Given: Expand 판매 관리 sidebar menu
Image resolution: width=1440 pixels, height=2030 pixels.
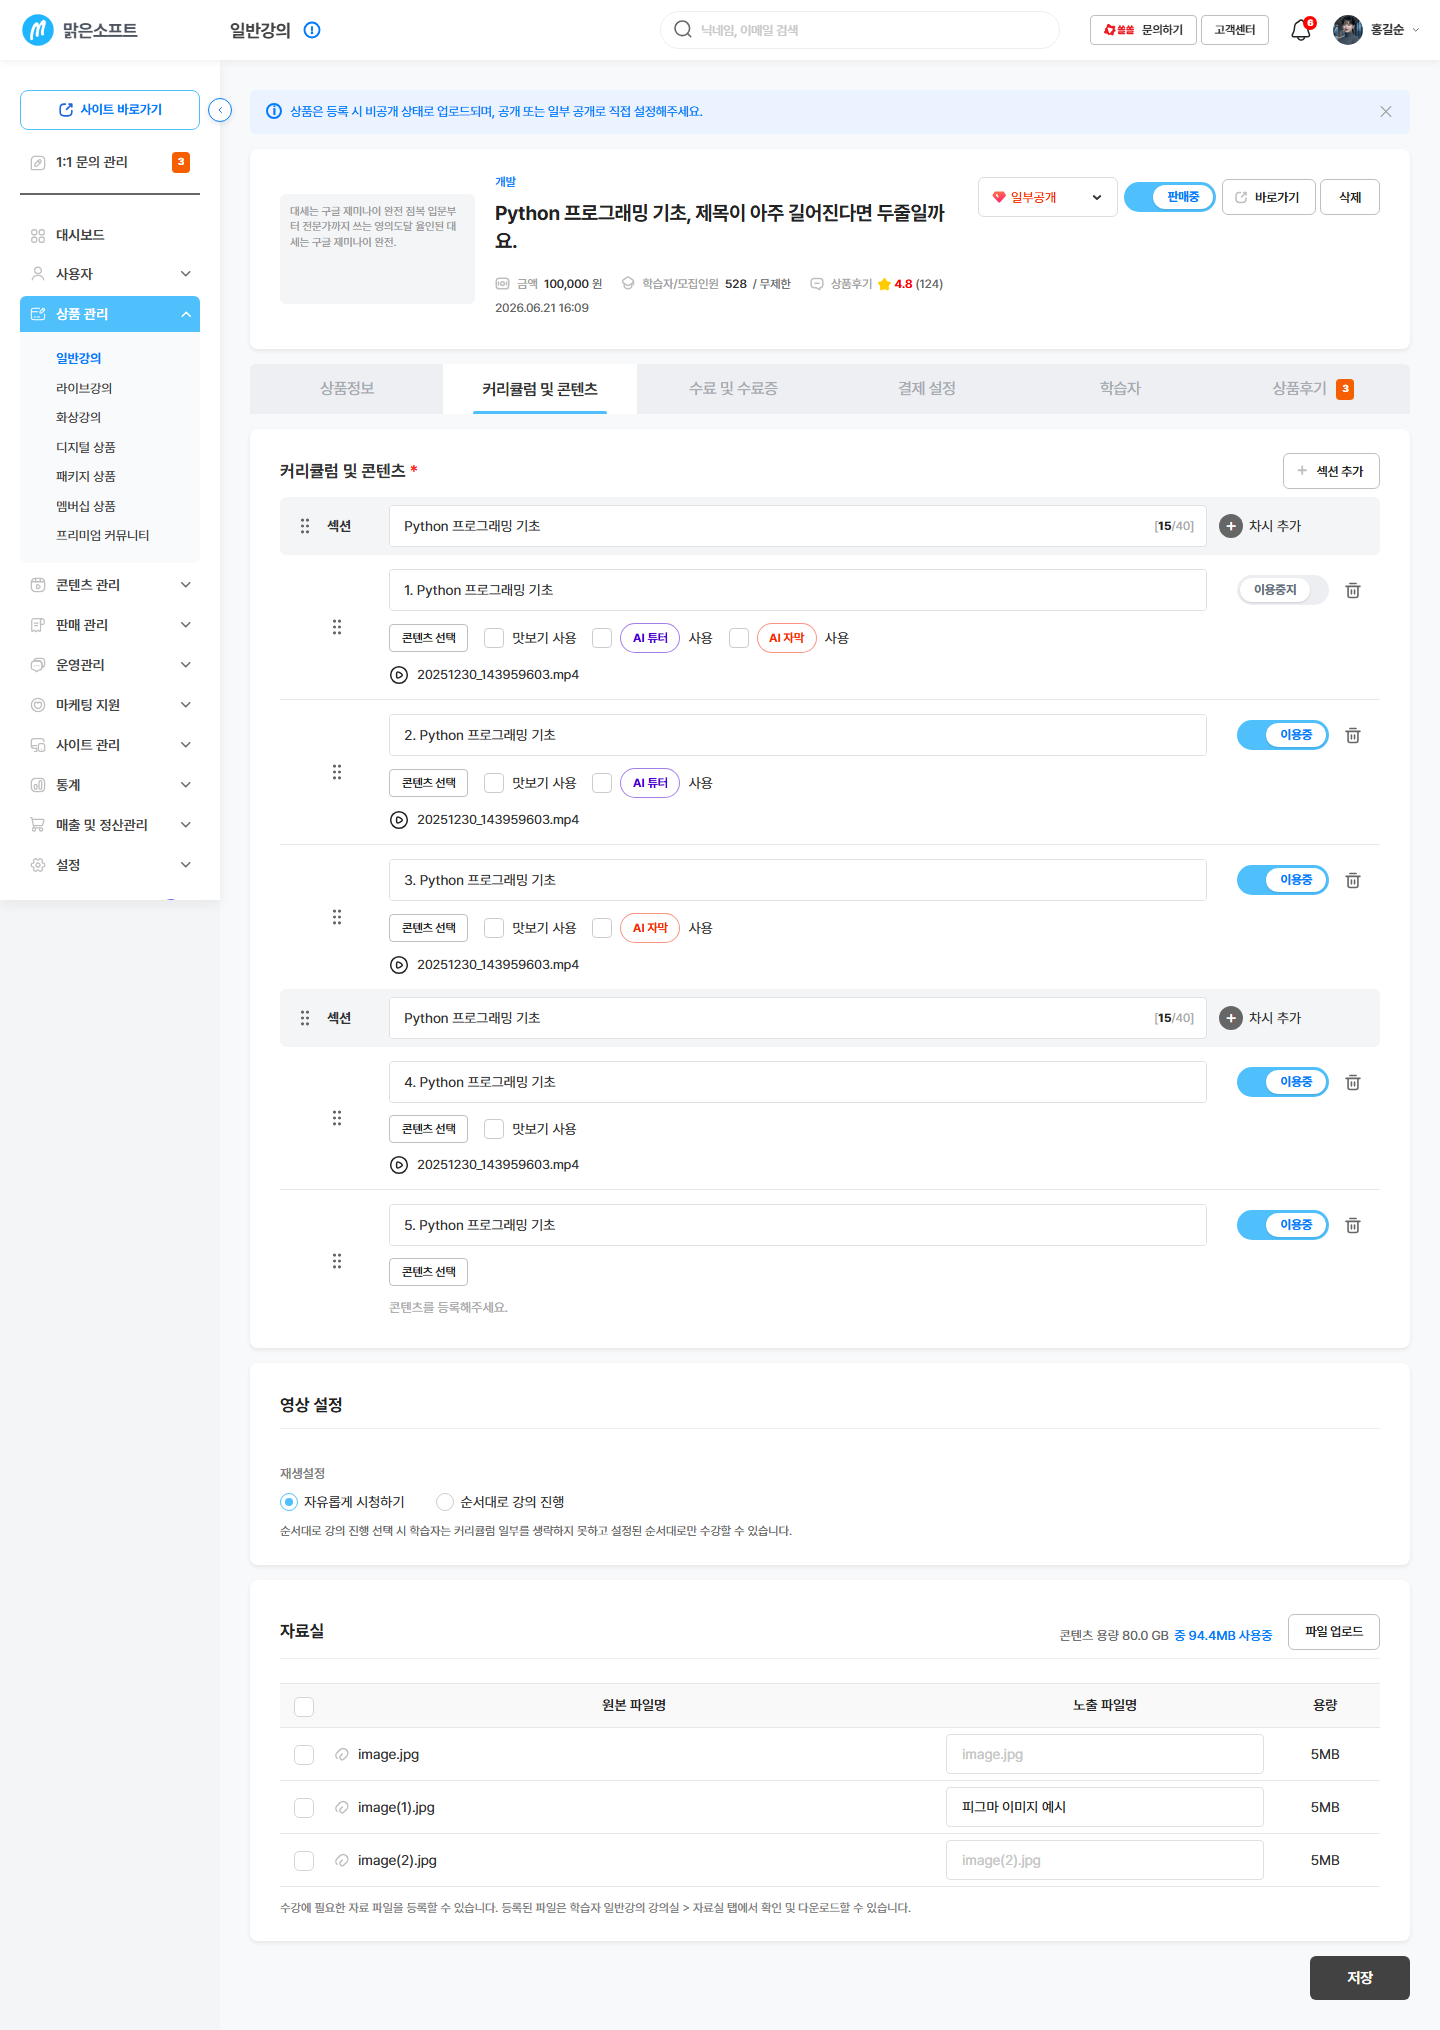Looking at the screenshot, I should tap(110, 625).
